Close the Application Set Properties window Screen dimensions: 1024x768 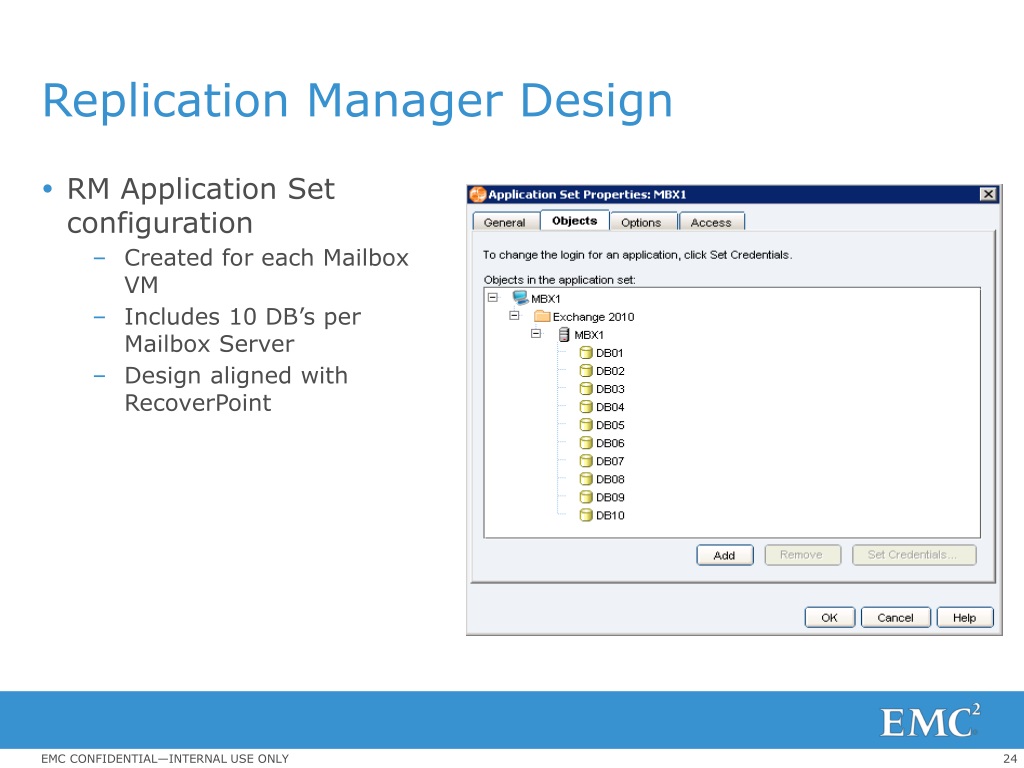[989, 194]
